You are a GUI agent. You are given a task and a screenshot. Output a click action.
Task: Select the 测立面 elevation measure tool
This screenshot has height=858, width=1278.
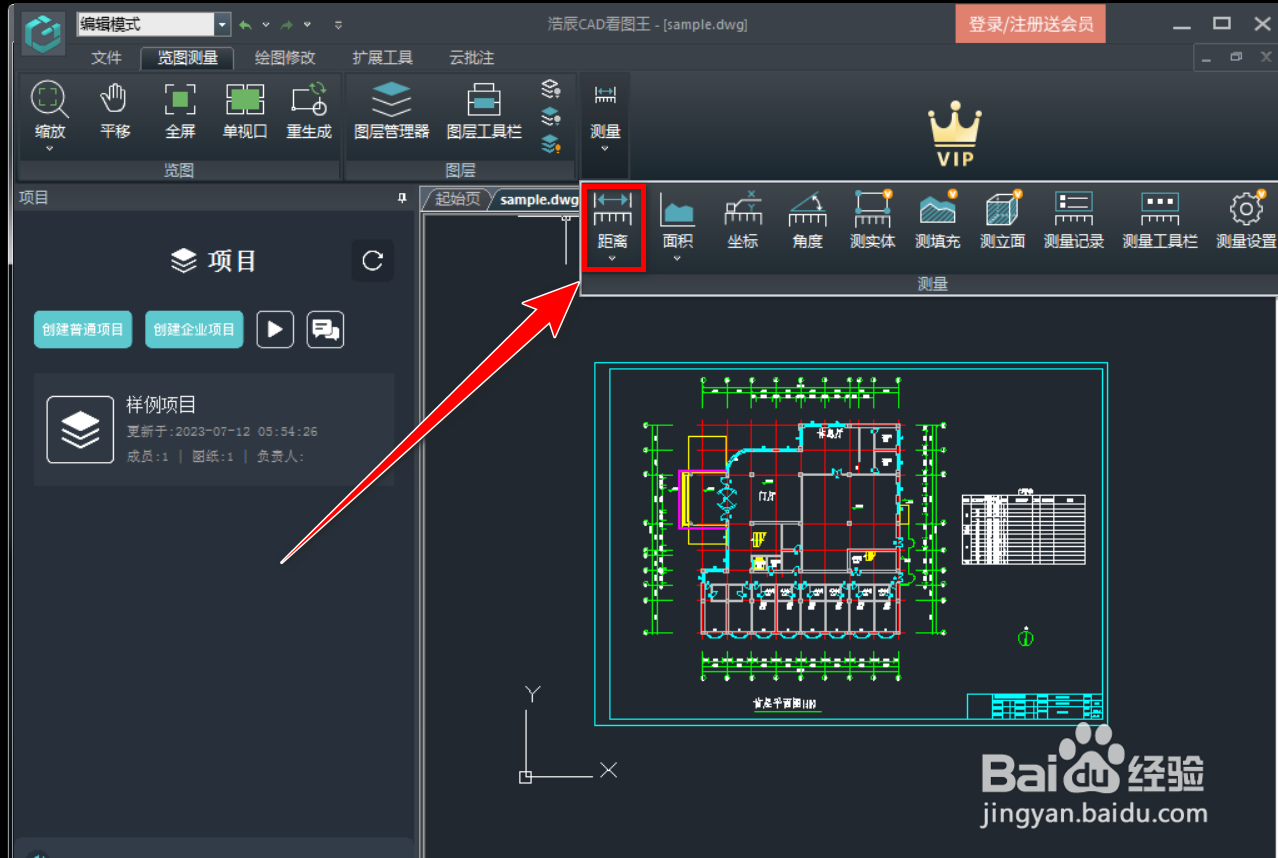[1002, 219]
